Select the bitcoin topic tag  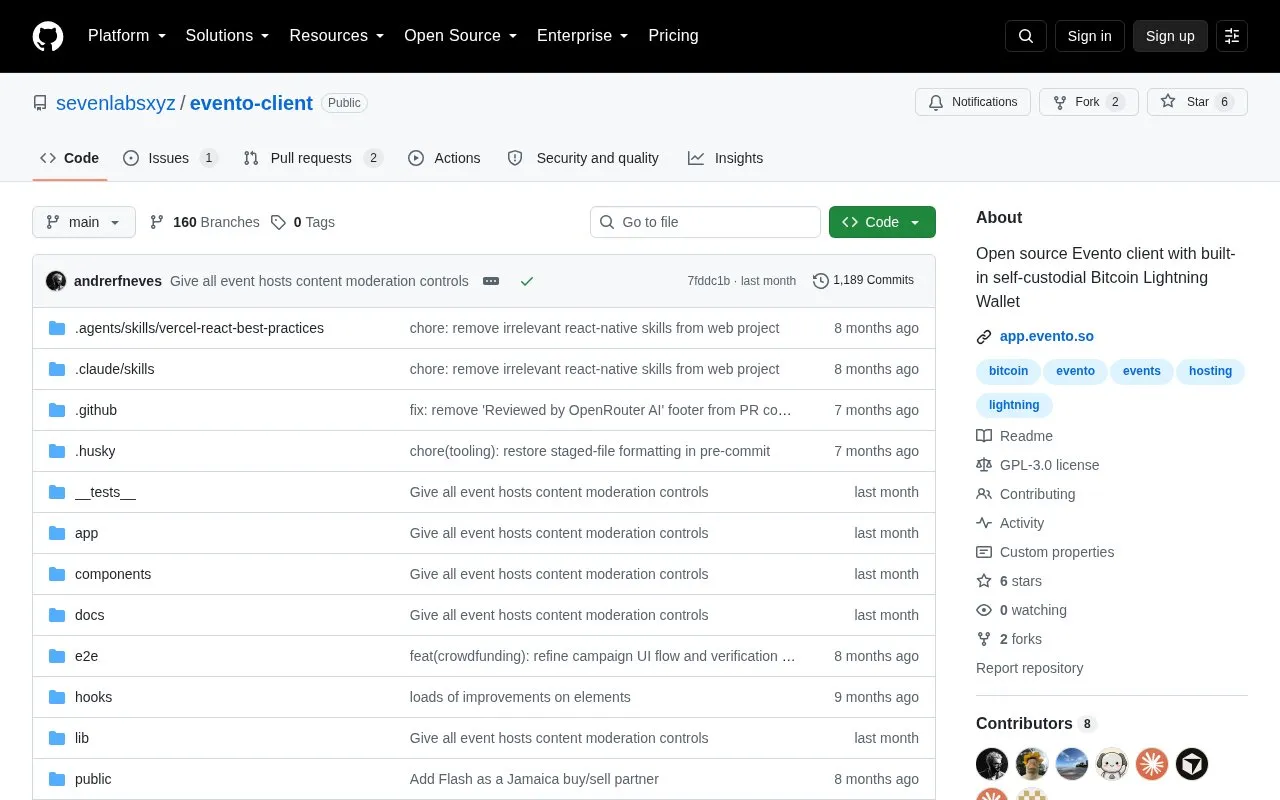1008,371
